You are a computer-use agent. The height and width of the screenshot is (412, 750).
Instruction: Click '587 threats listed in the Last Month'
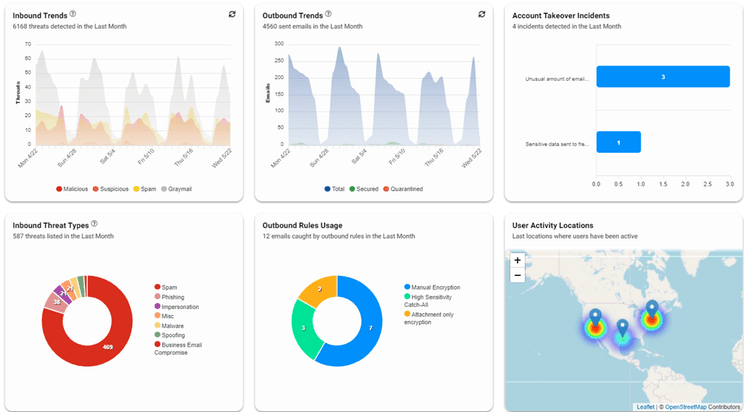tap(63, 236)
